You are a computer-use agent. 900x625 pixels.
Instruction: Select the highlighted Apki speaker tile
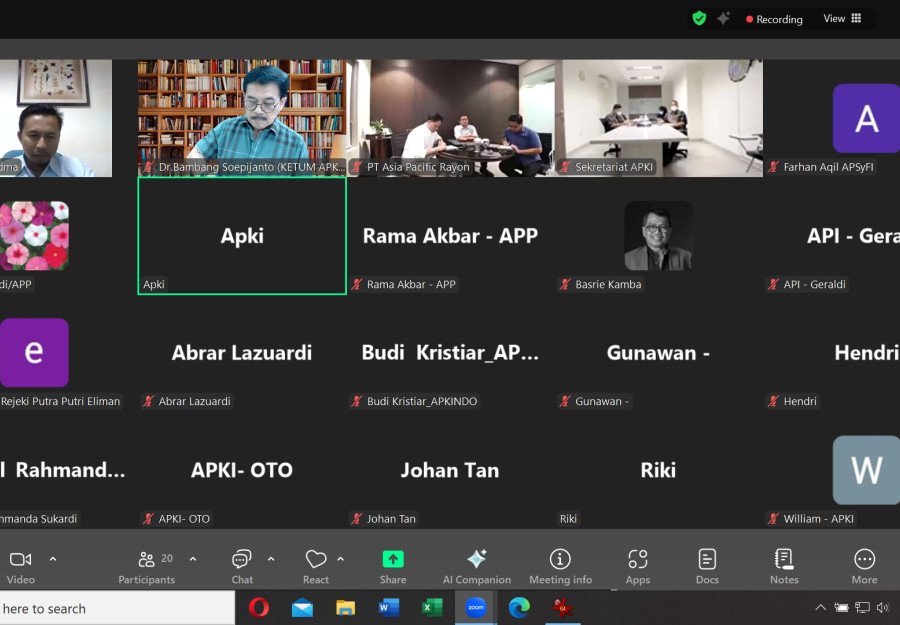pos(242,235)
